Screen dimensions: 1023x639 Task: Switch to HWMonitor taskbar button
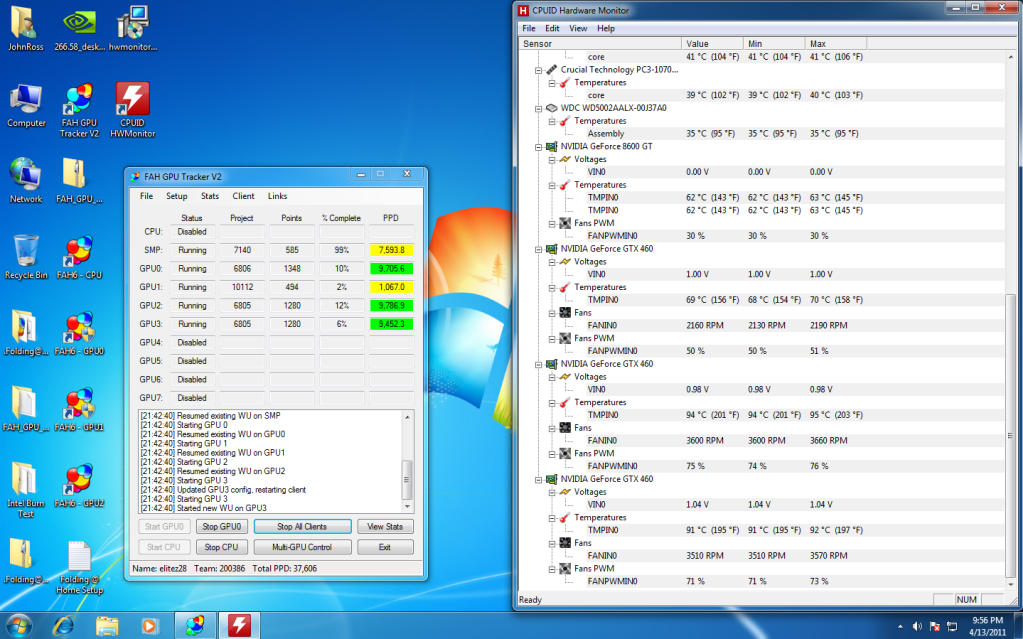[x=239, y=626]
